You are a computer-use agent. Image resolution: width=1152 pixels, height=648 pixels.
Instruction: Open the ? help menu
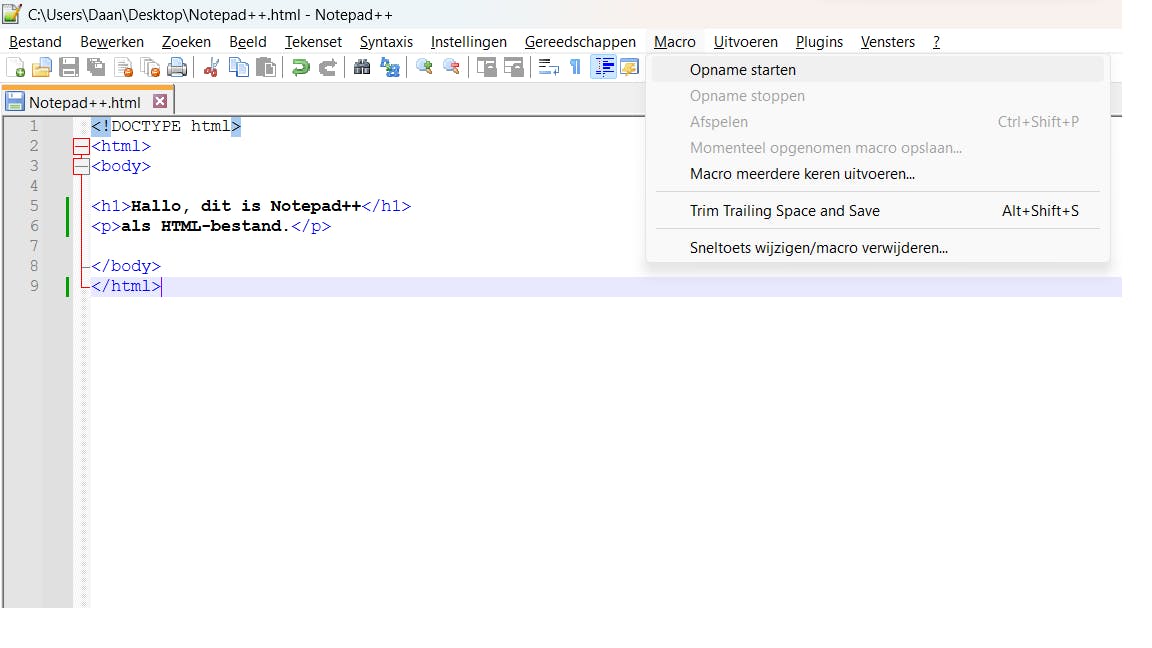(x=936, y=42)
